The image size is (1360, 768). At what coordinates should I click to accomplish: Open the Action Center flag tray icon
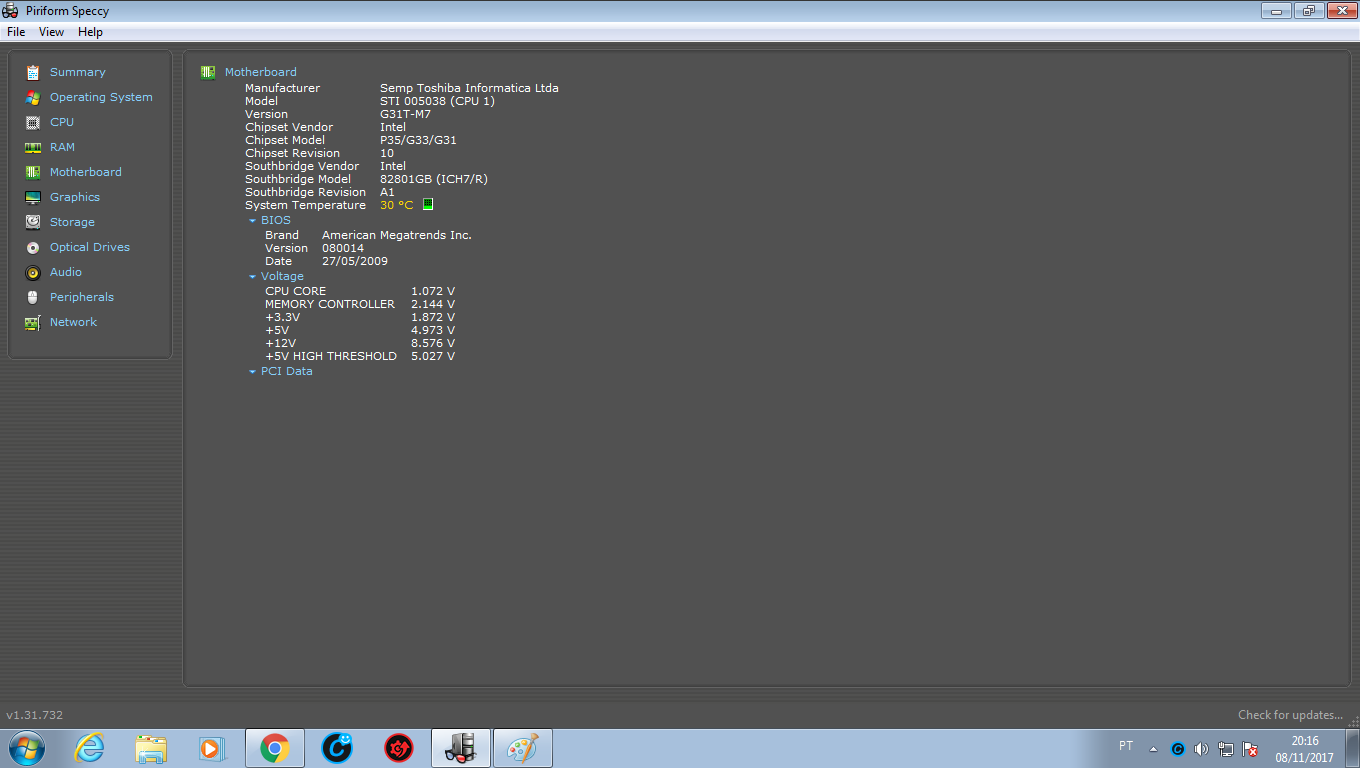1250,748
